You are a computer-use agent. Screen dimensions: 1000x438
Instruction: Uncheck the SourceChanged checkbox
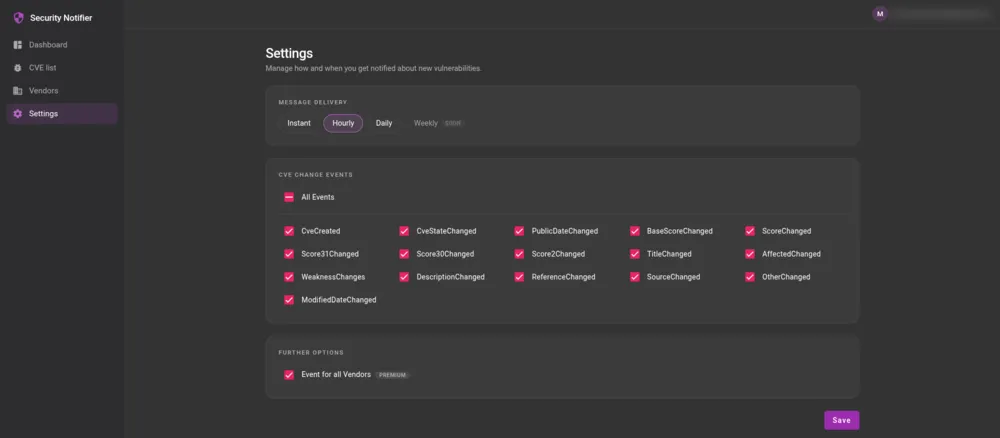click(635, 277)
